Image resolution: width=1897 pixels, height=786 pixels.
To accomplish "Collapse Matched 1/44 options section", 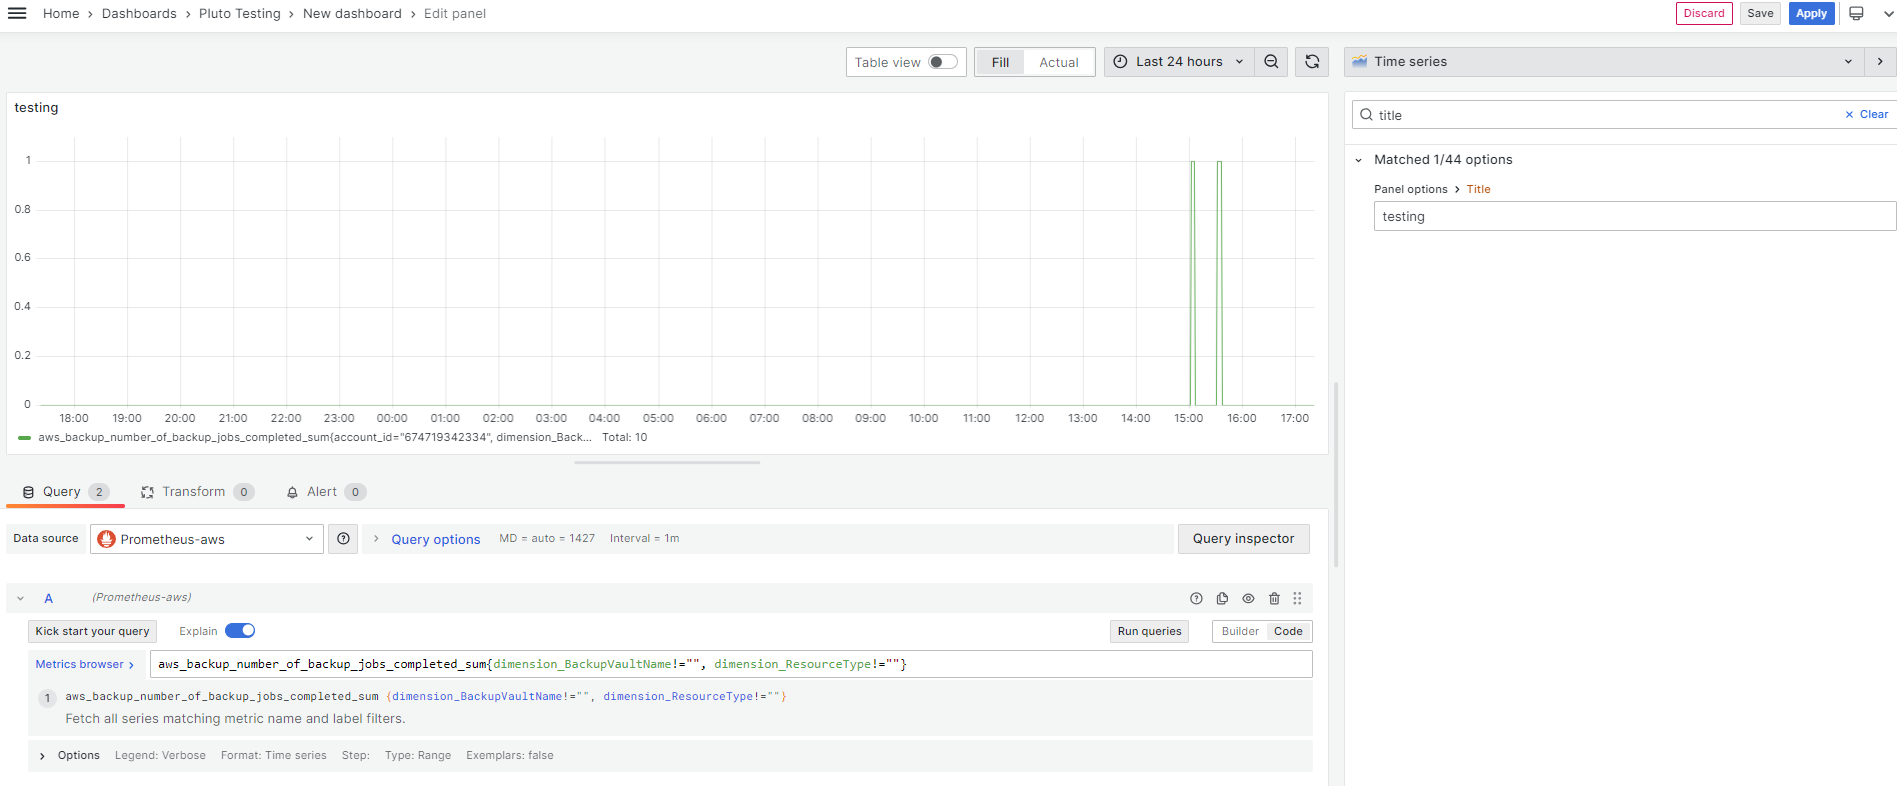I will [x=1358, y=160].
